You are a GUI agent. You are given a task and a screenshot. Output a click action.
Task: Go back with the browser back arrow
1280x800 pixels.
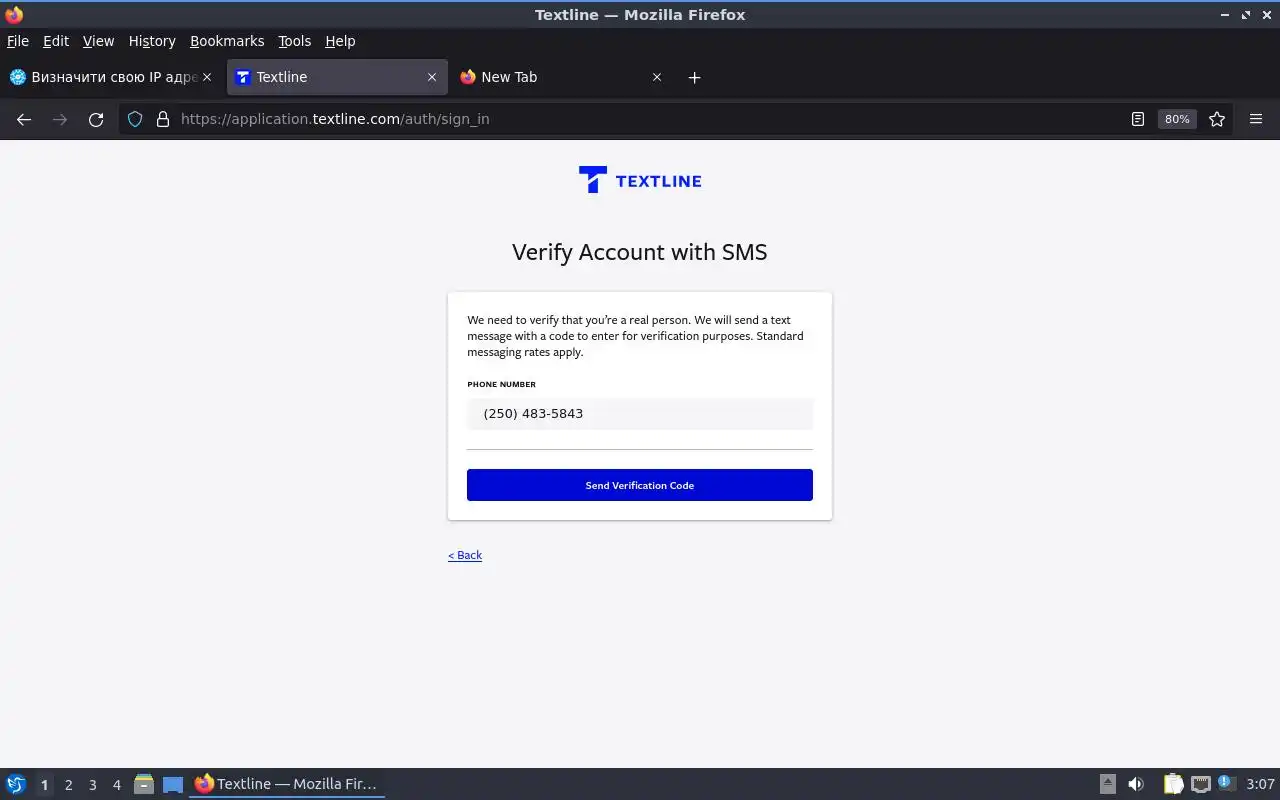[x=24, y=119]
